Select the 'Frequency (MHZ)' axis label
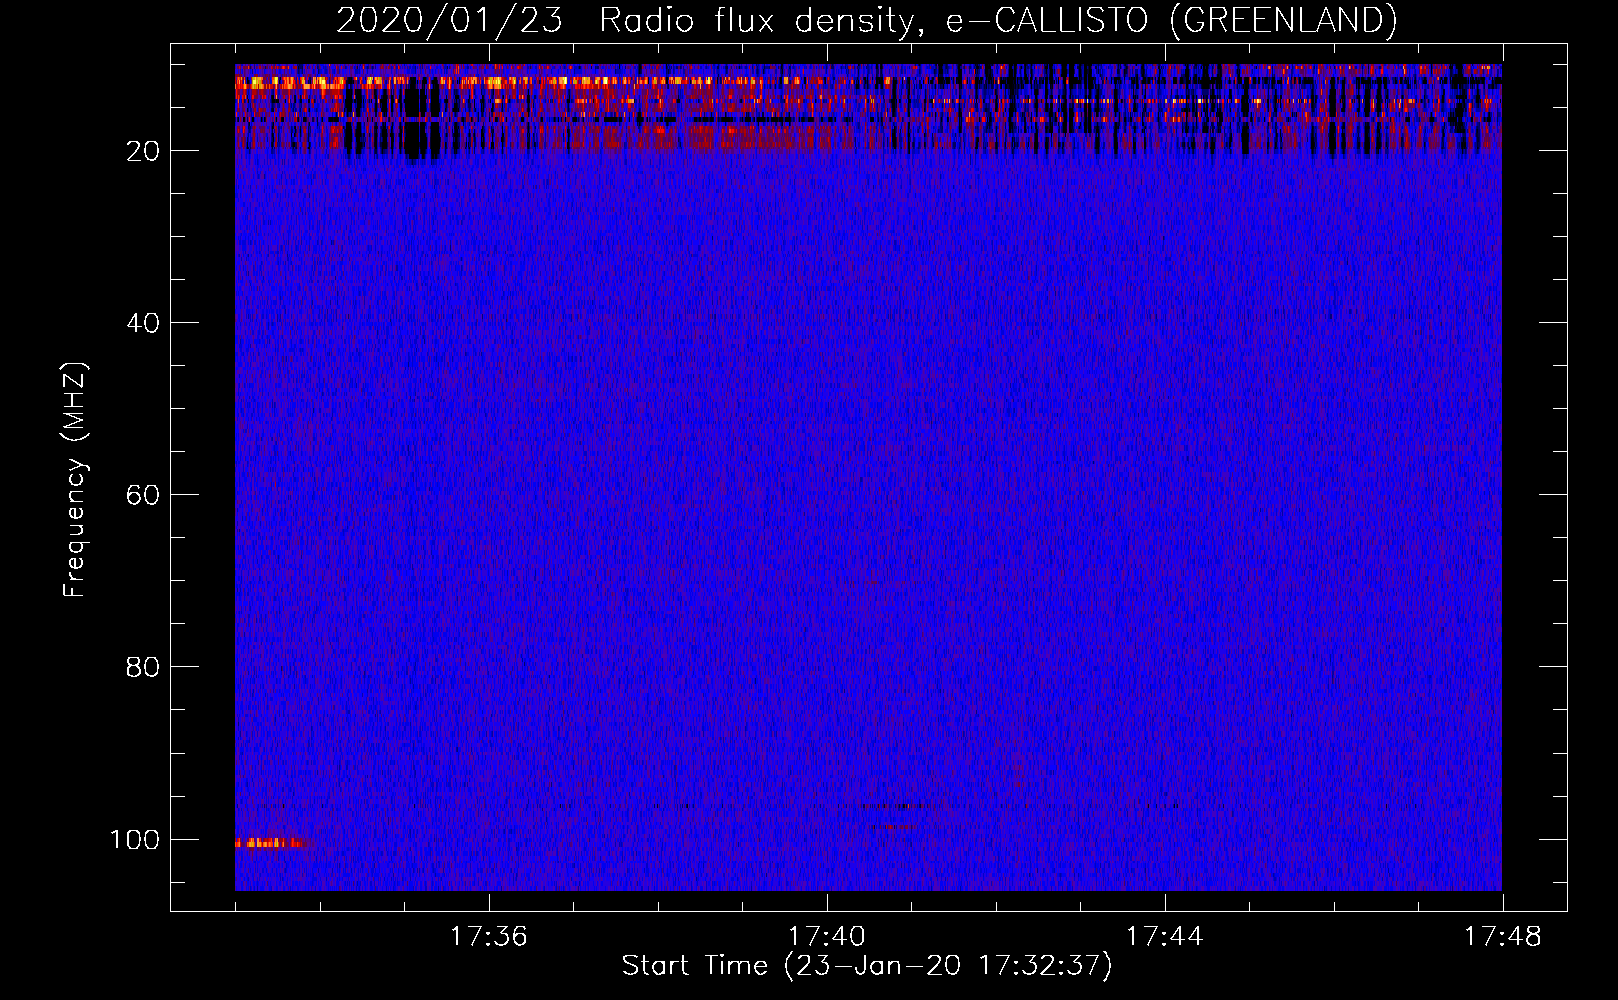 coord(75,480)
